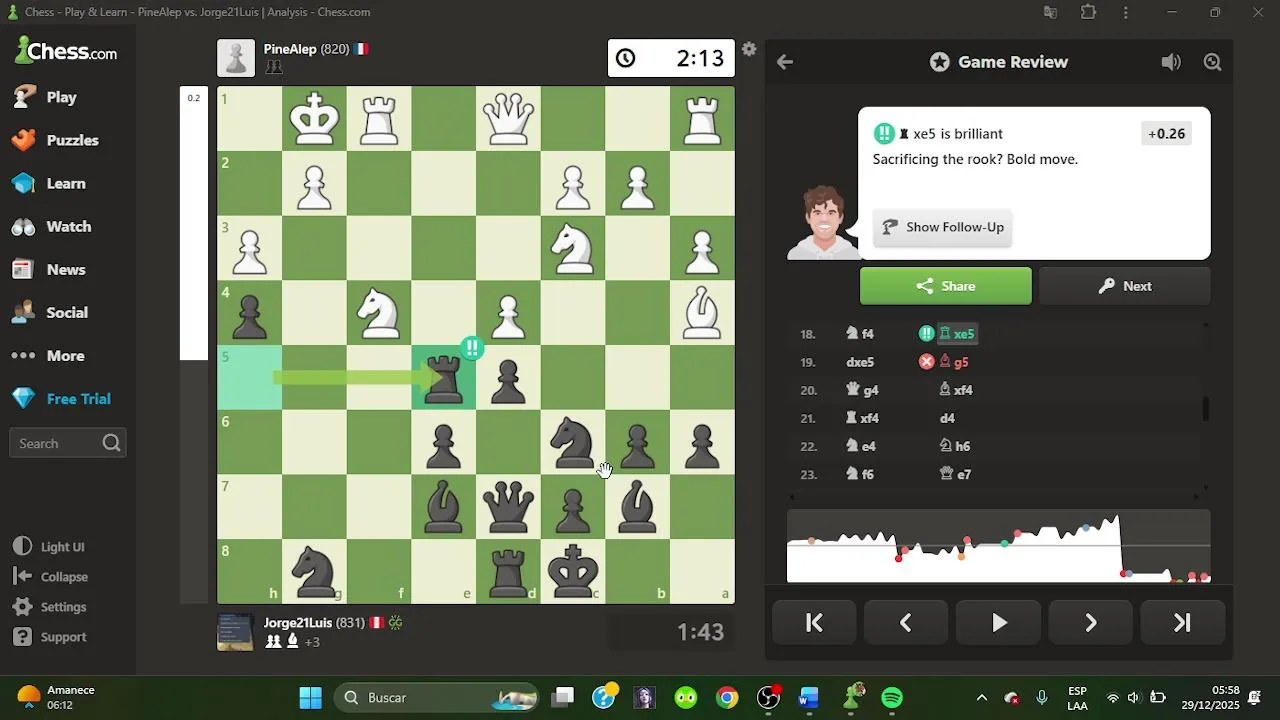Viewport: 1280px width, 720px height.
Task: Click the evaluation graph timeline
Action: point(998,546)
